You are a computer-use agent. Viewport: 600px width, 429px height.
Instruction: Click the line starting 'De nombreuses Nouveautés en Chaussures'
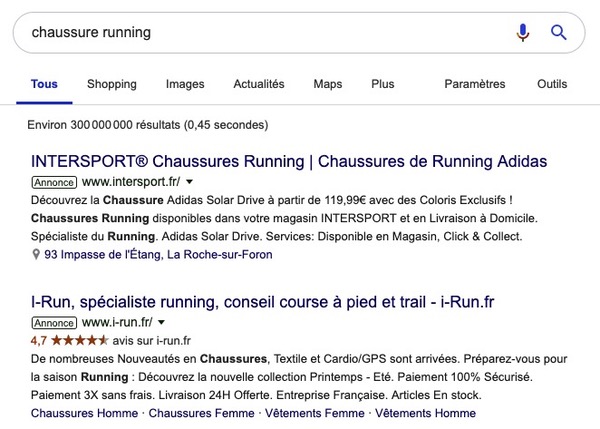tap(299, 359)
